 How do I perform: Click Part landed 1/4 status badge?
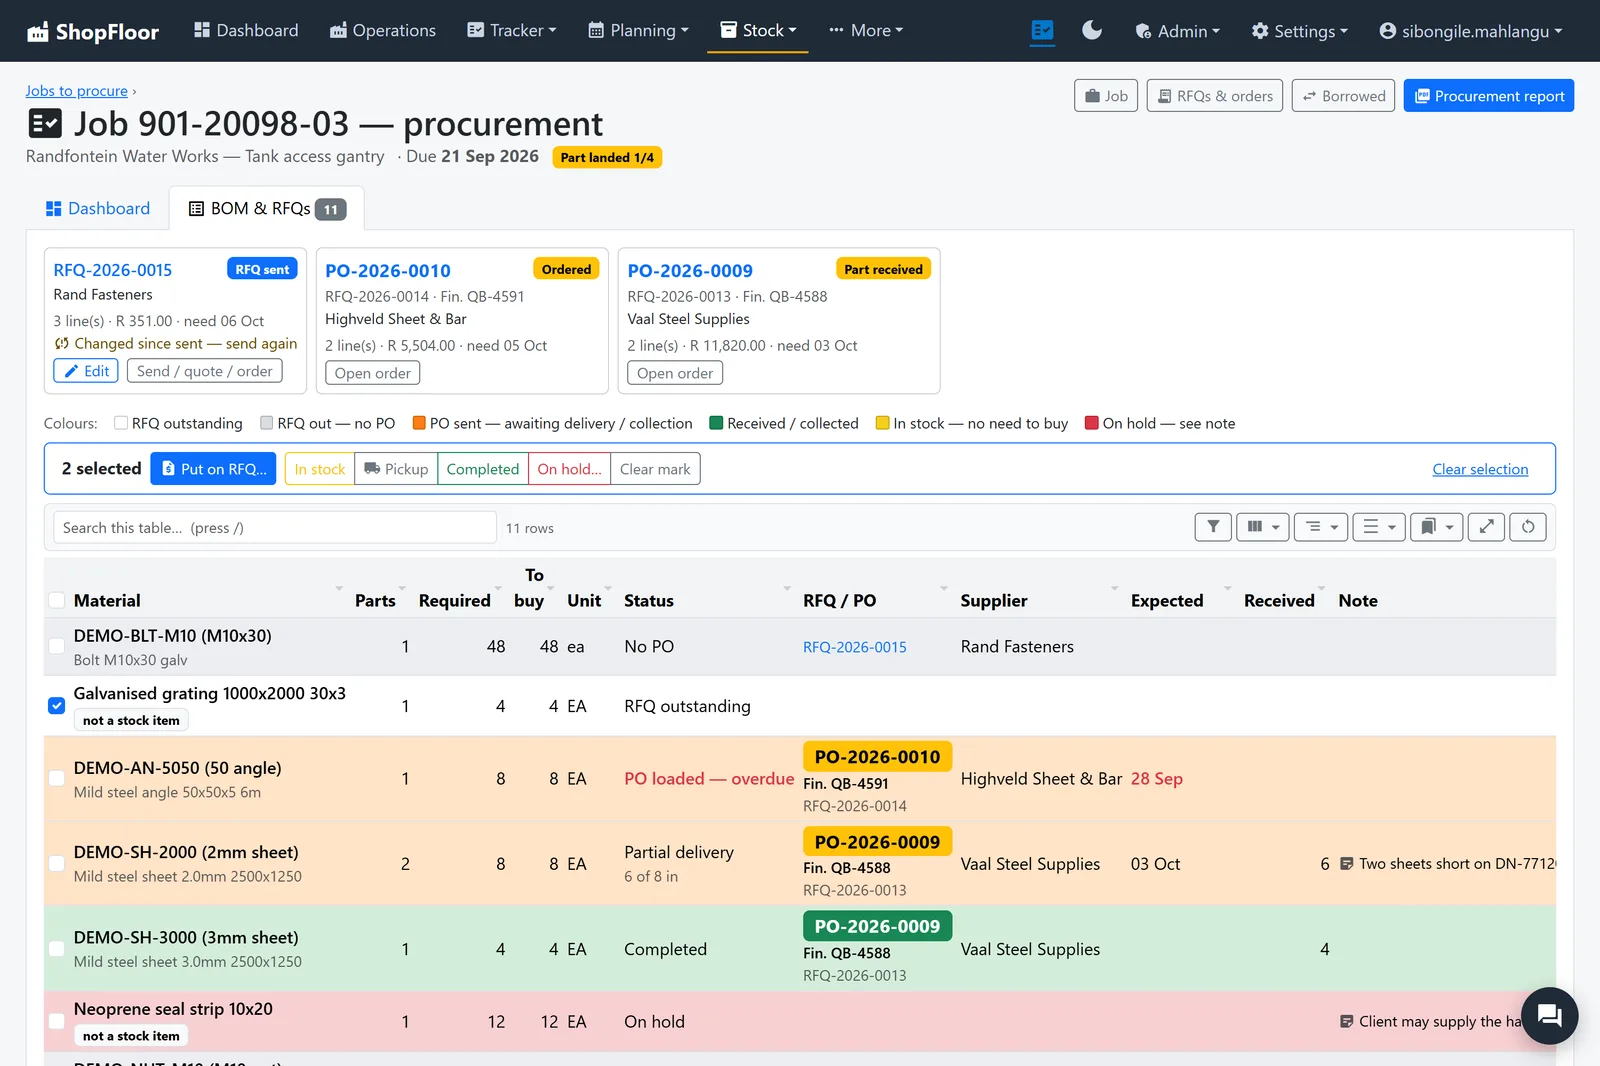click(x=607, y=157)
